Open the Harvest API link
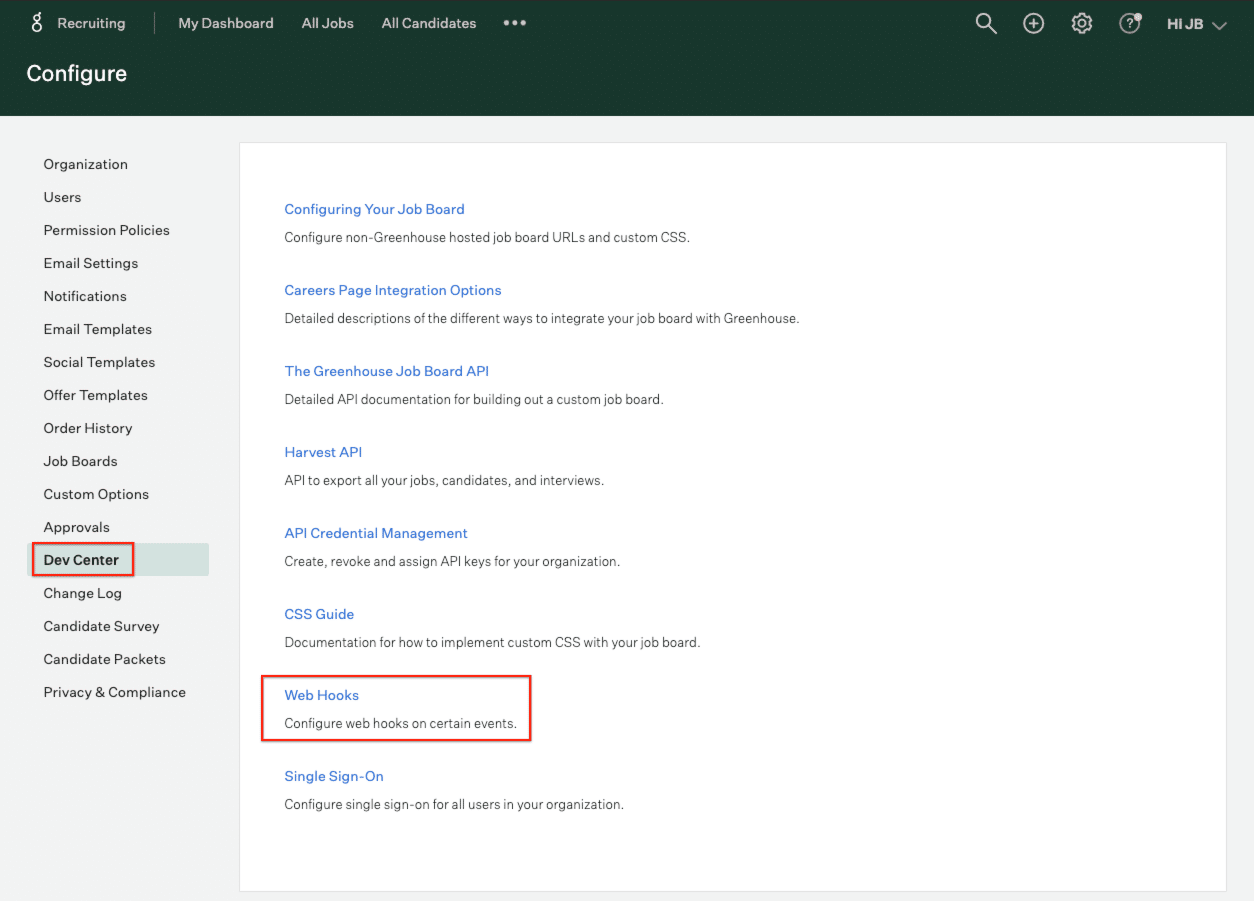Image resolution: width=1254 pixels, height=901 pixels. click(x=323, y=452)
